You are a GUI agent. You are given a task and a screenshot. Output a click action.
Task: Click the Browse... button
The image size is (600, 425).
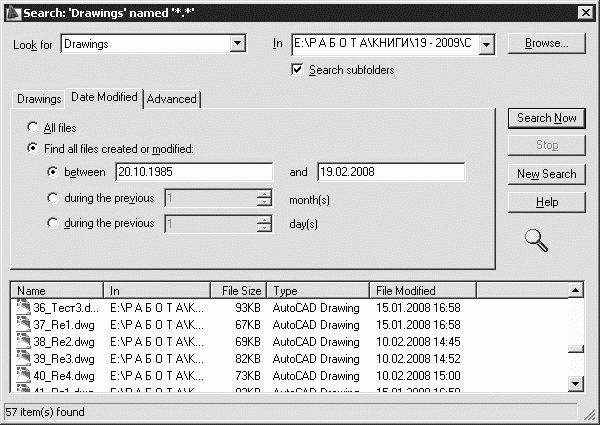[546, 44]
